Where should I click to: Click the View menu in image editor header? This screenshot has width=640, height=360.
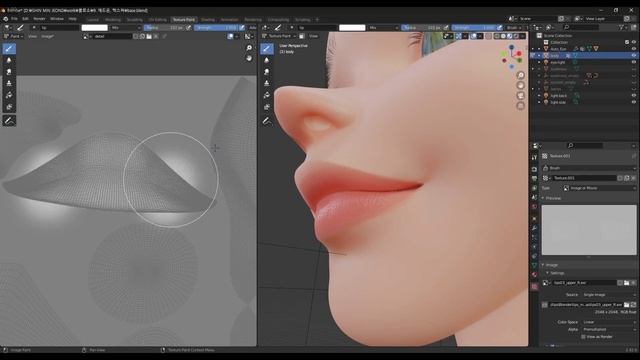pos(32,36)
